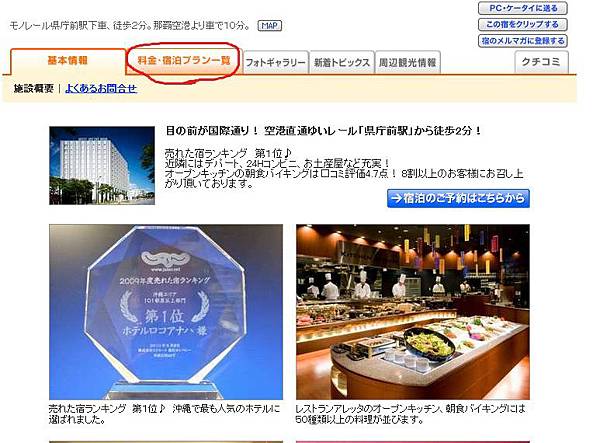Click この宿をクリップする button

[523, 24]
